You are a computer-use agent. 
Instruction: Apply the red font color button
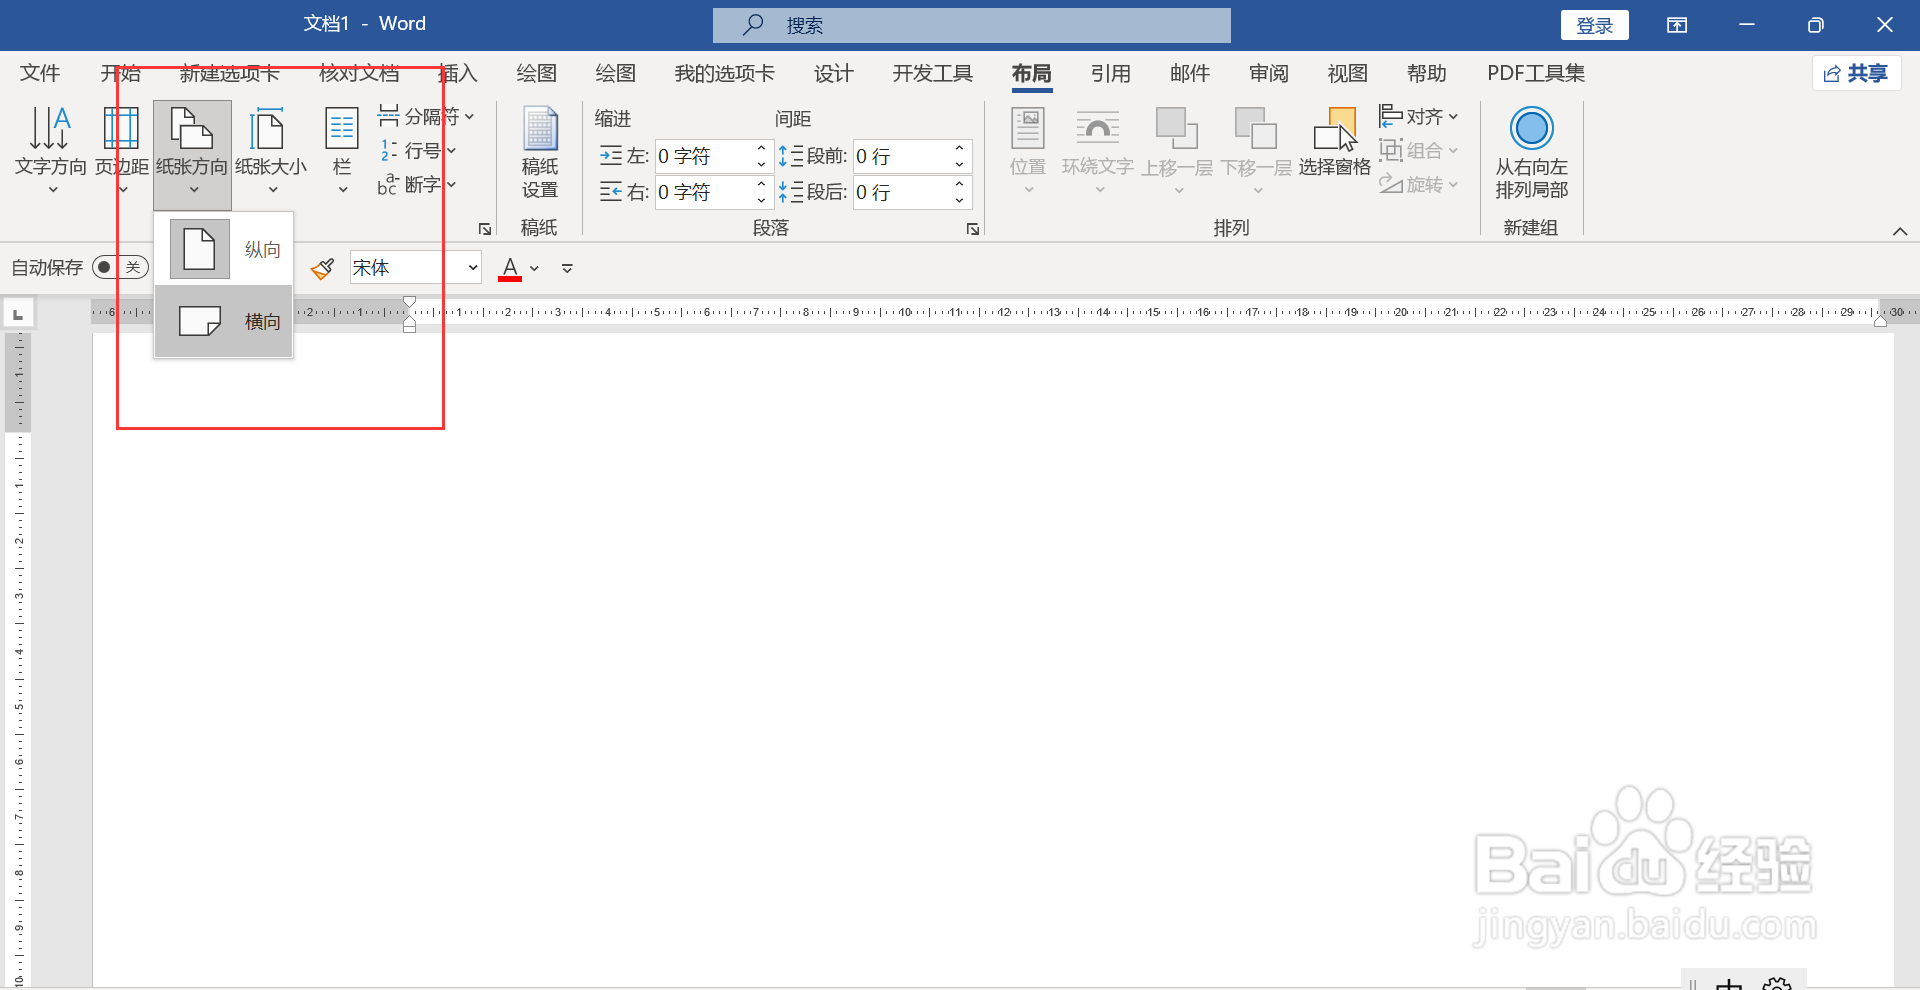click(510, 268)
